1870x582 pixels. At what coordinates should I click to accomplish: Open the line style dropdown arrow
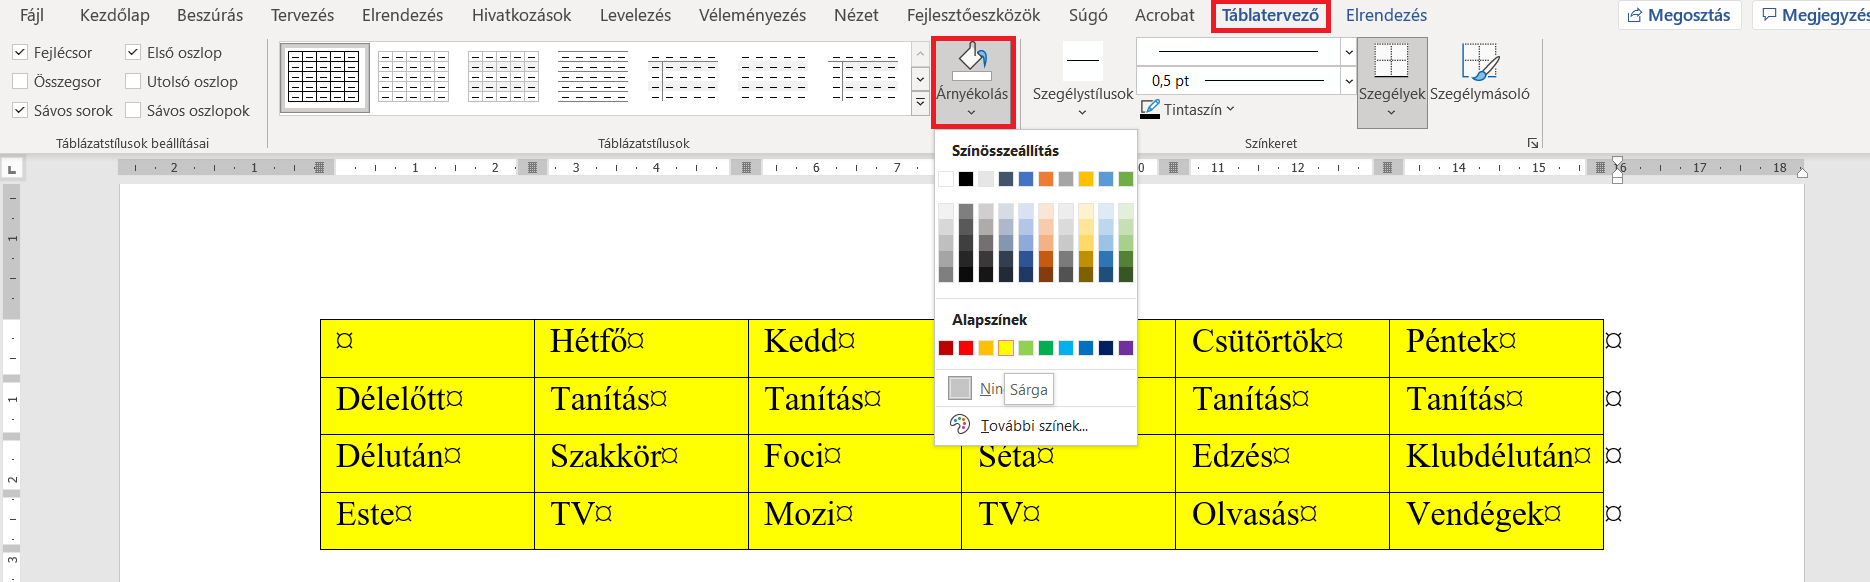click(1348, 51)
